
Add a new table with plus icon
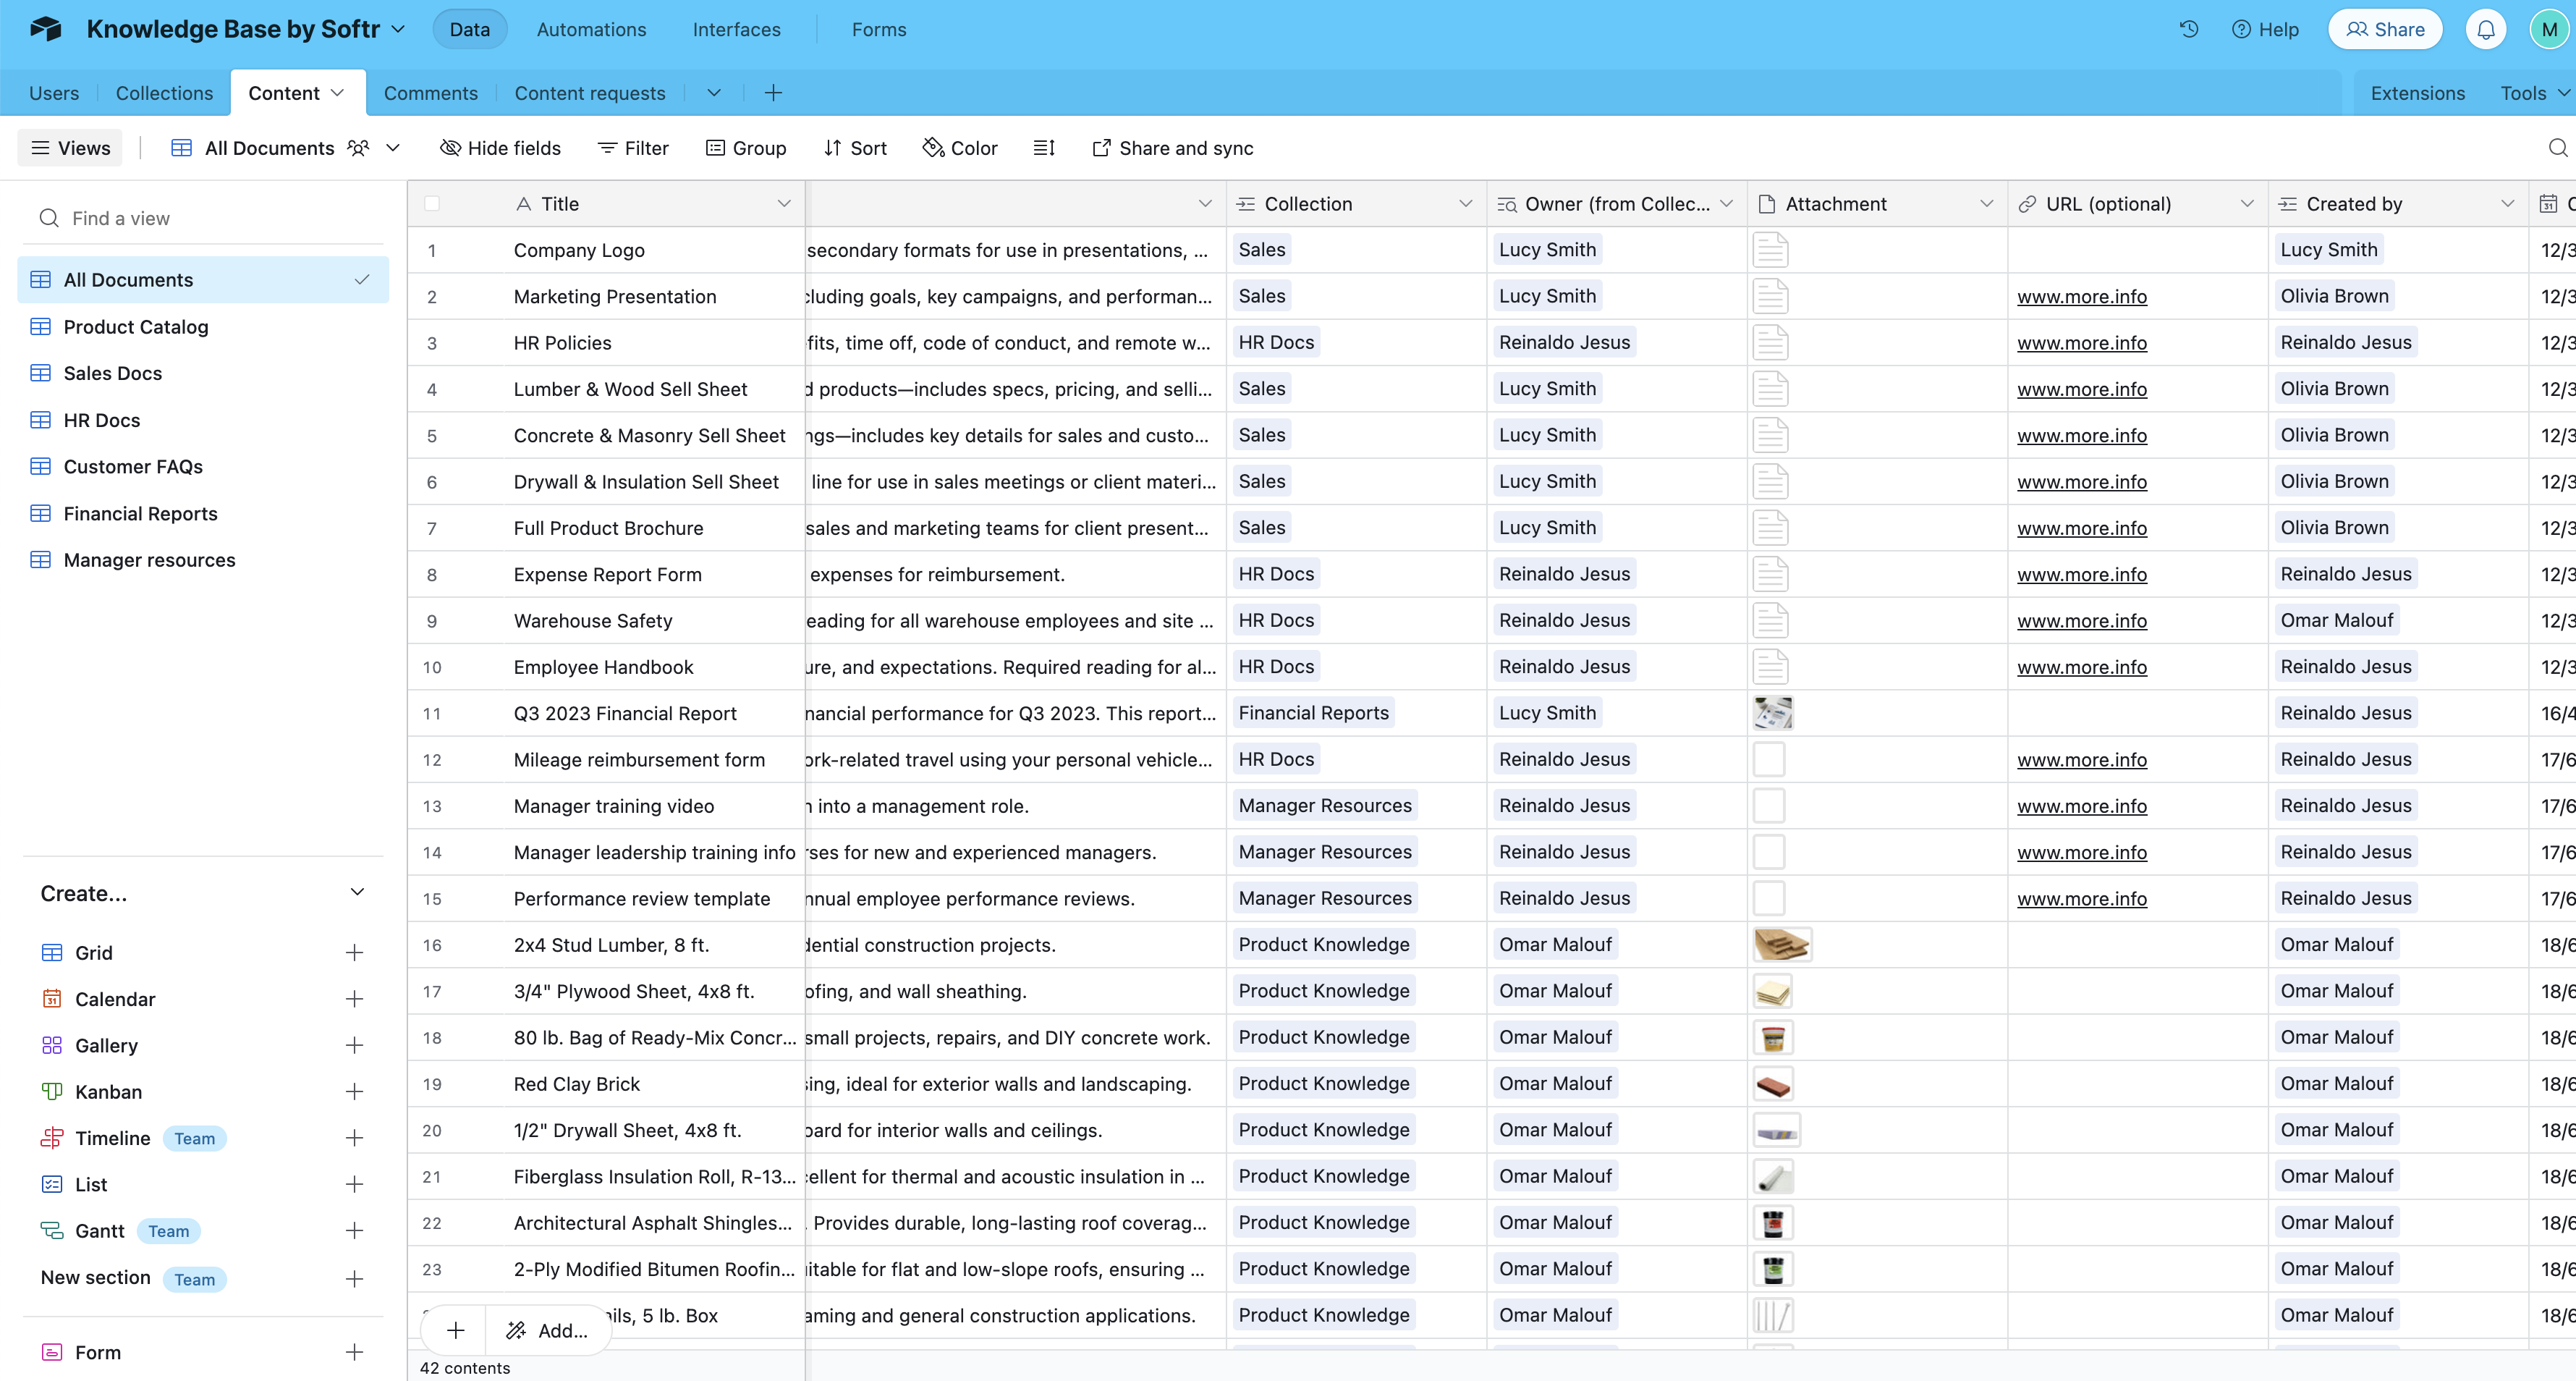(773, 93)
